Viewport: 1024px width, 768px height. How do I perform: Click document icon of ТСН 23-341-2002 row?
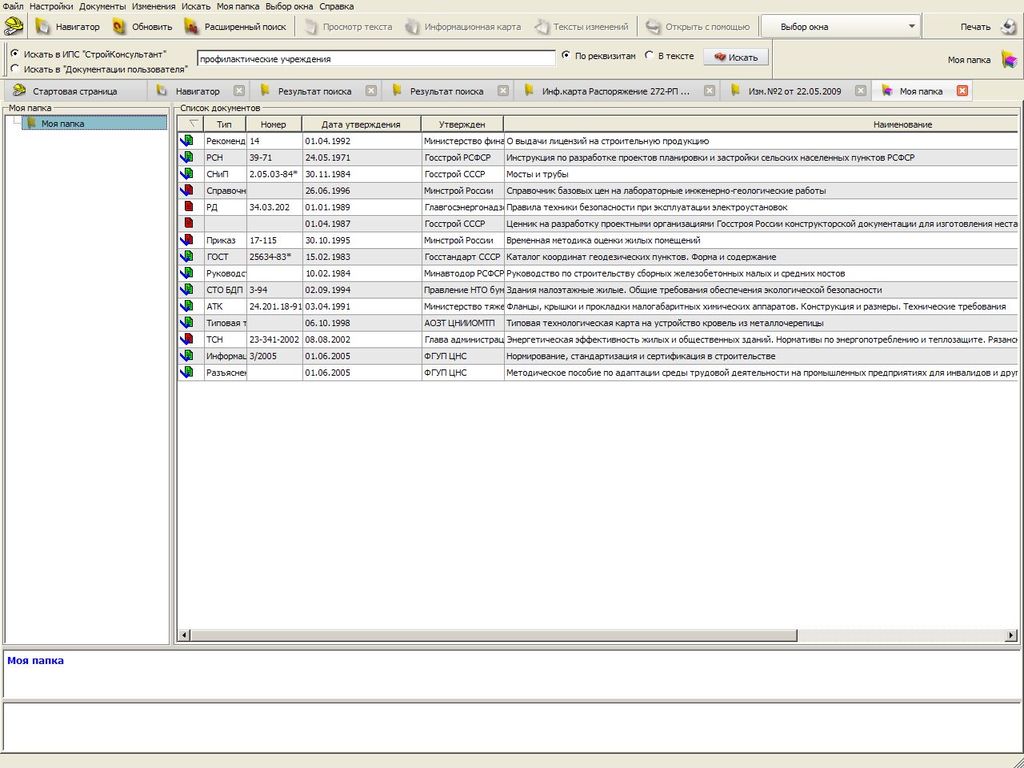coord(187,339)
